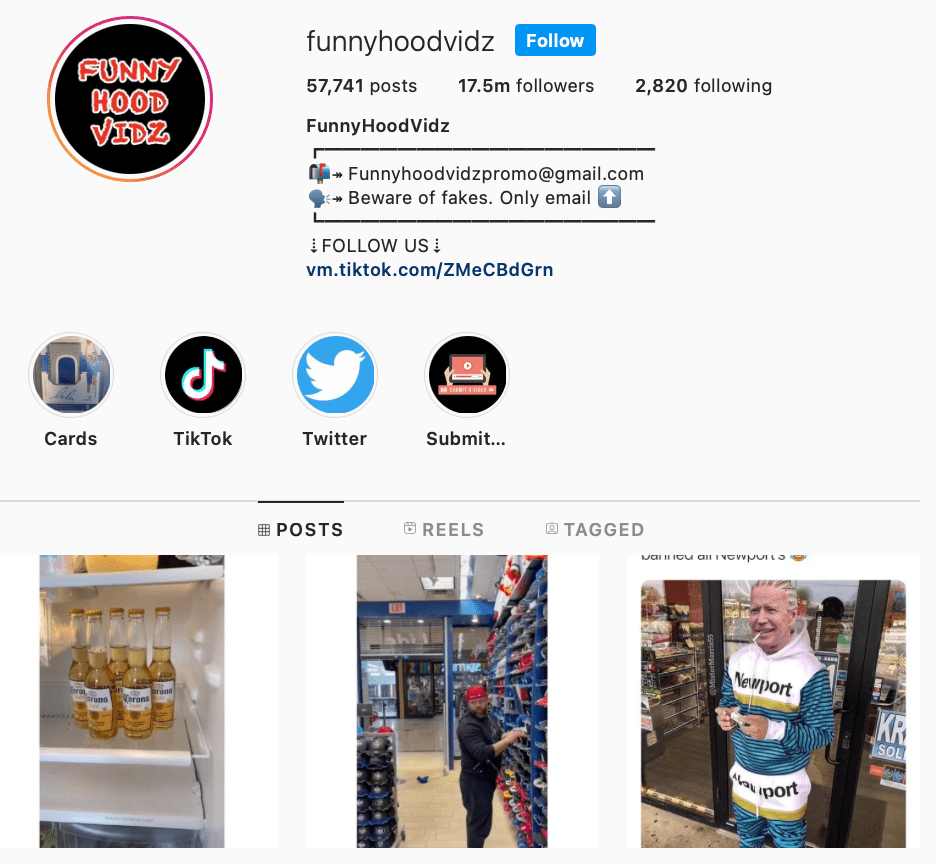Click the funnyhoodvidz username heading

point(401,42)
